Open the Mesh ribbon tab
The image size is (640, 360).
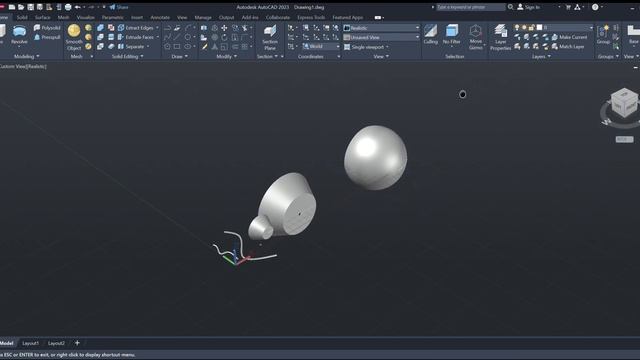[x=63, y=18]
